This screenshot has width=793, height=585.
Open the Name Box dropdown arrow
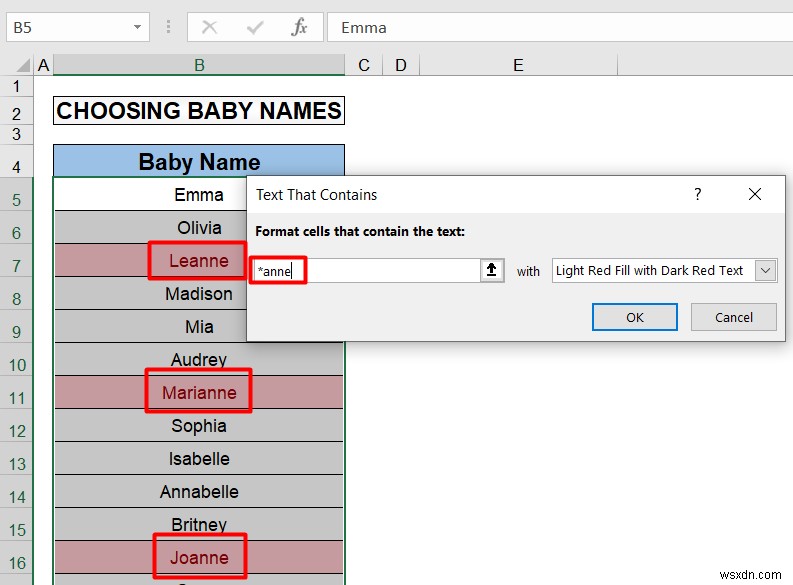click(x=137, y=27)
